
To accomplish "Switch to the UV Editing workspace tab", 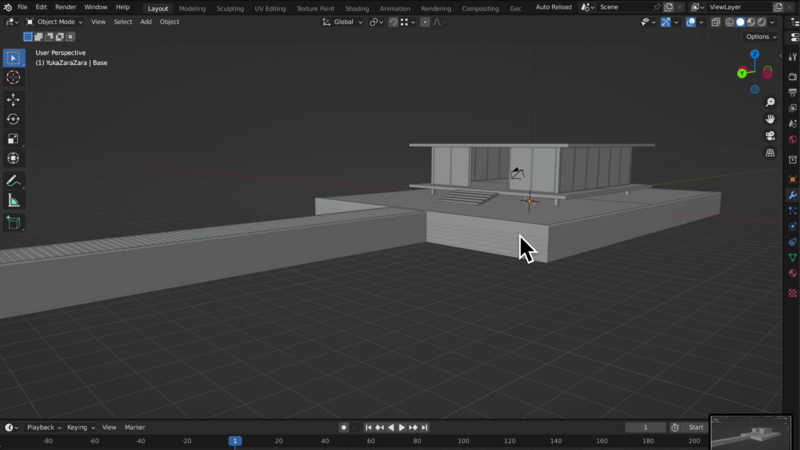I will click(270, 8).
